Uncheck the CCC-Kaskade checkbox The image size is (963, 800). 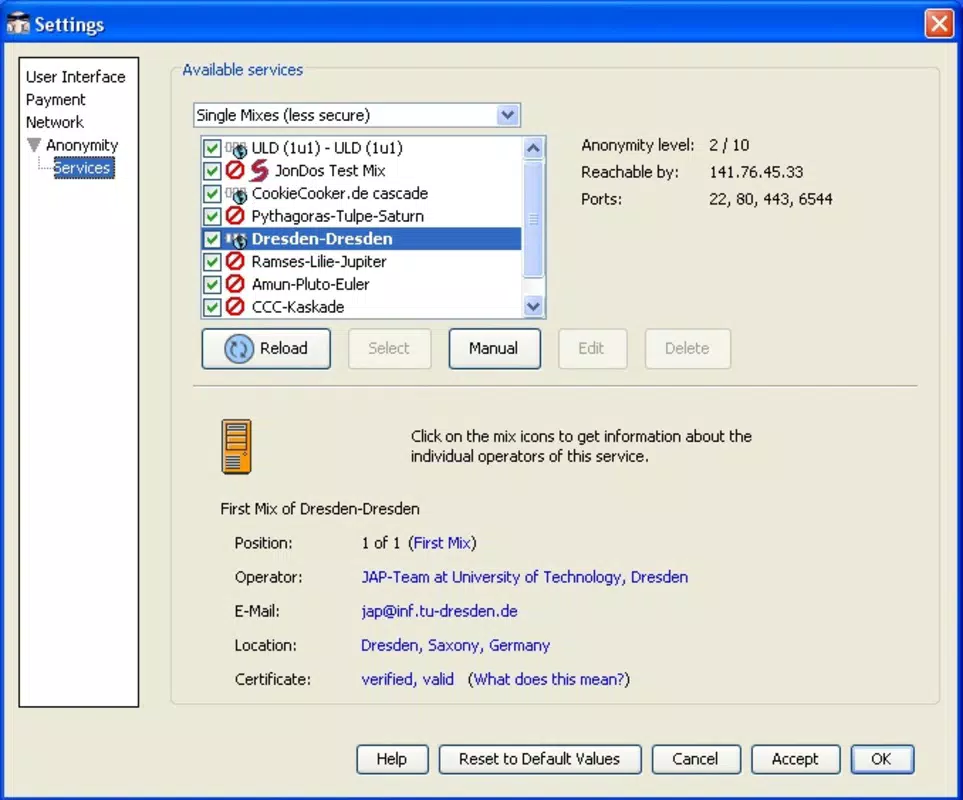coord(212,307)
